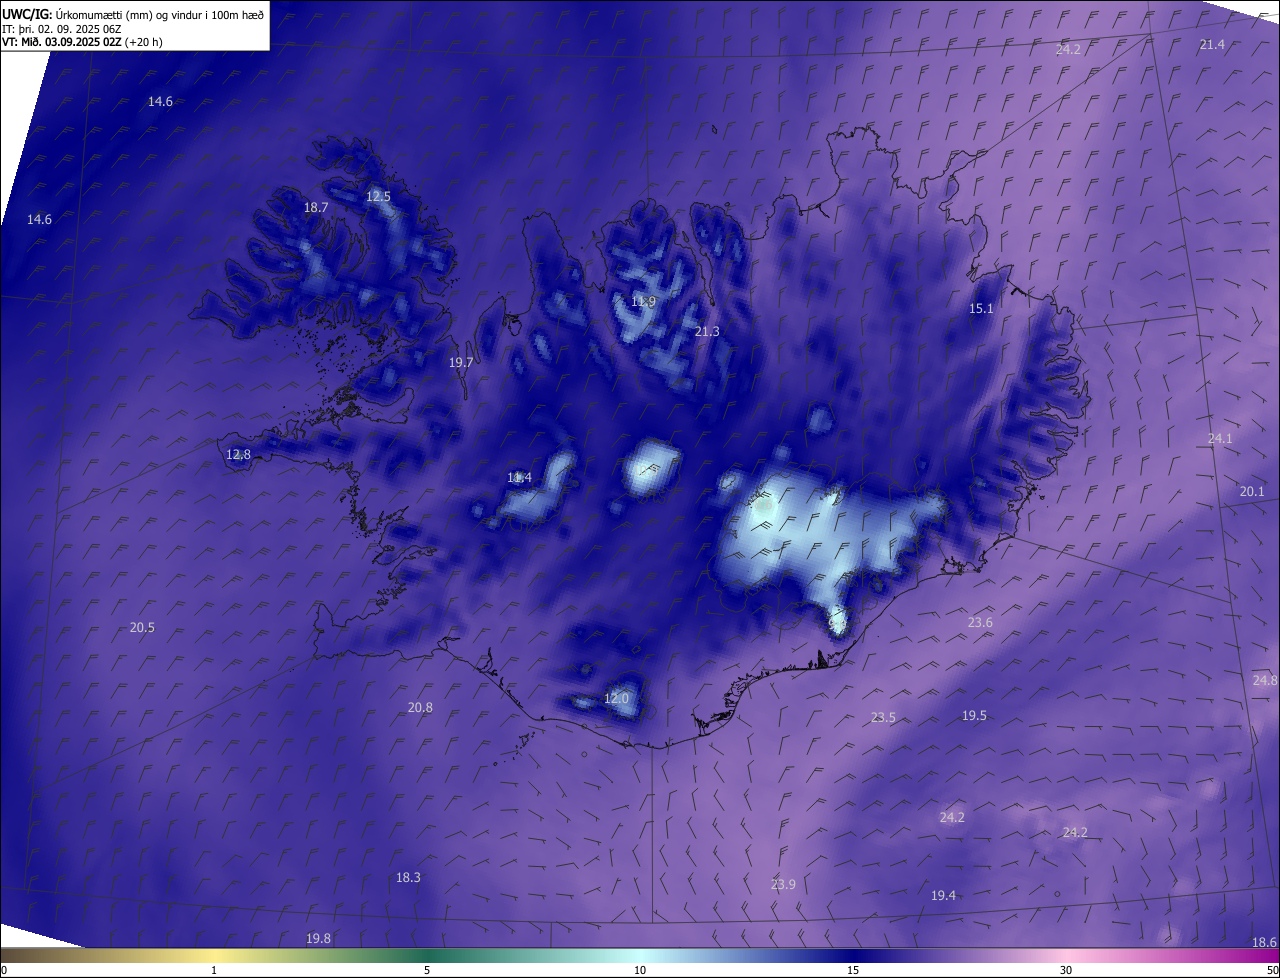Screen dimensions: 1280x978
Task: Click the 'IT: þri. 02. 09. 2025 06Z' line
Action: pos(61,28)
